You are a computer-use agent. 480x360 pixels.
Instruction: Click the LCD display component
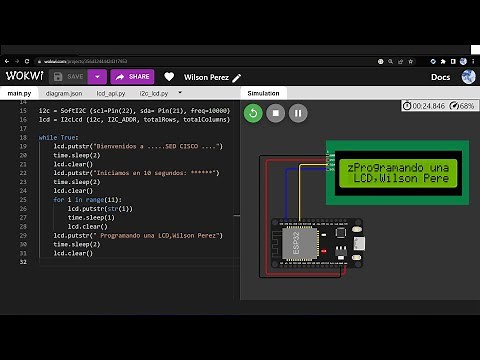[397, 173]
